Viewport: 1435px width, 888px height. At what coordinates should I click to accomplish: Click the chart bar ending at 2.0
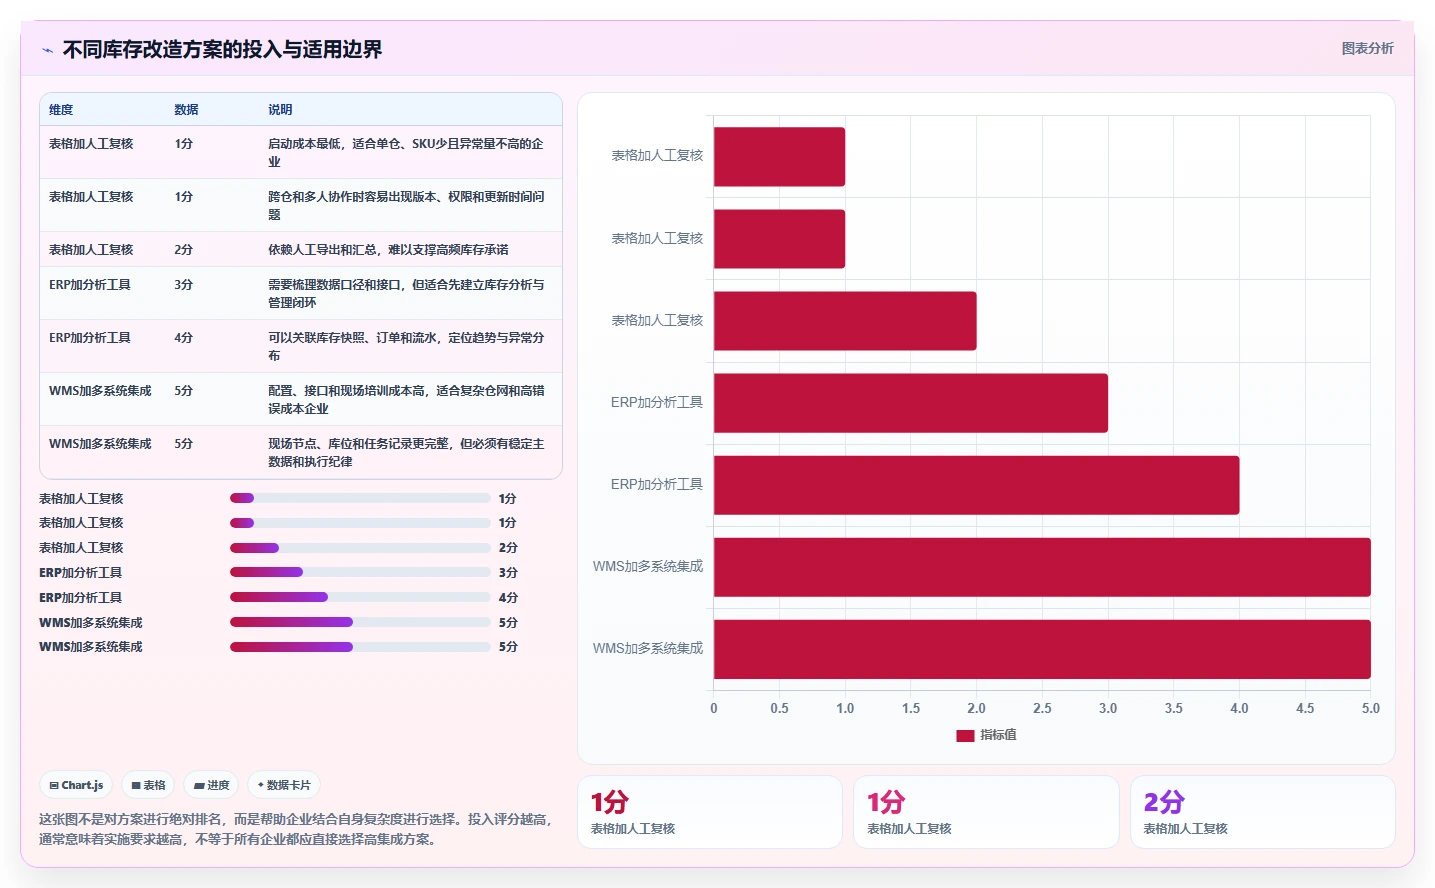point(845,321)
